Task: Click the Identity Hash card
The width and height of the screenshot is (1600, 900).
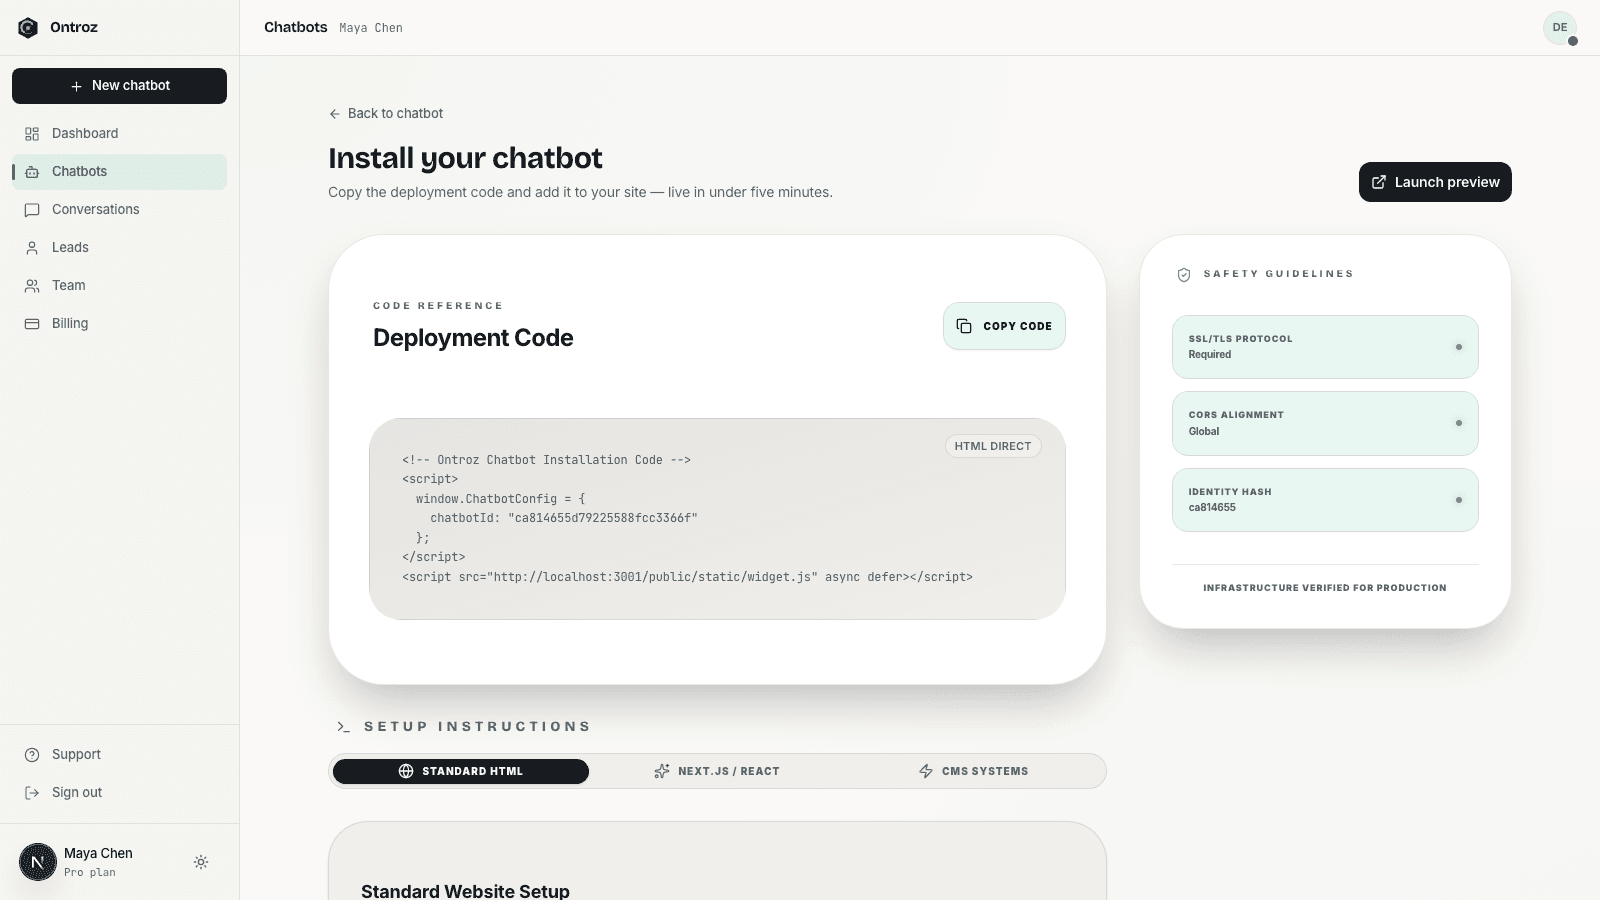Action: tap(1325, 500)
